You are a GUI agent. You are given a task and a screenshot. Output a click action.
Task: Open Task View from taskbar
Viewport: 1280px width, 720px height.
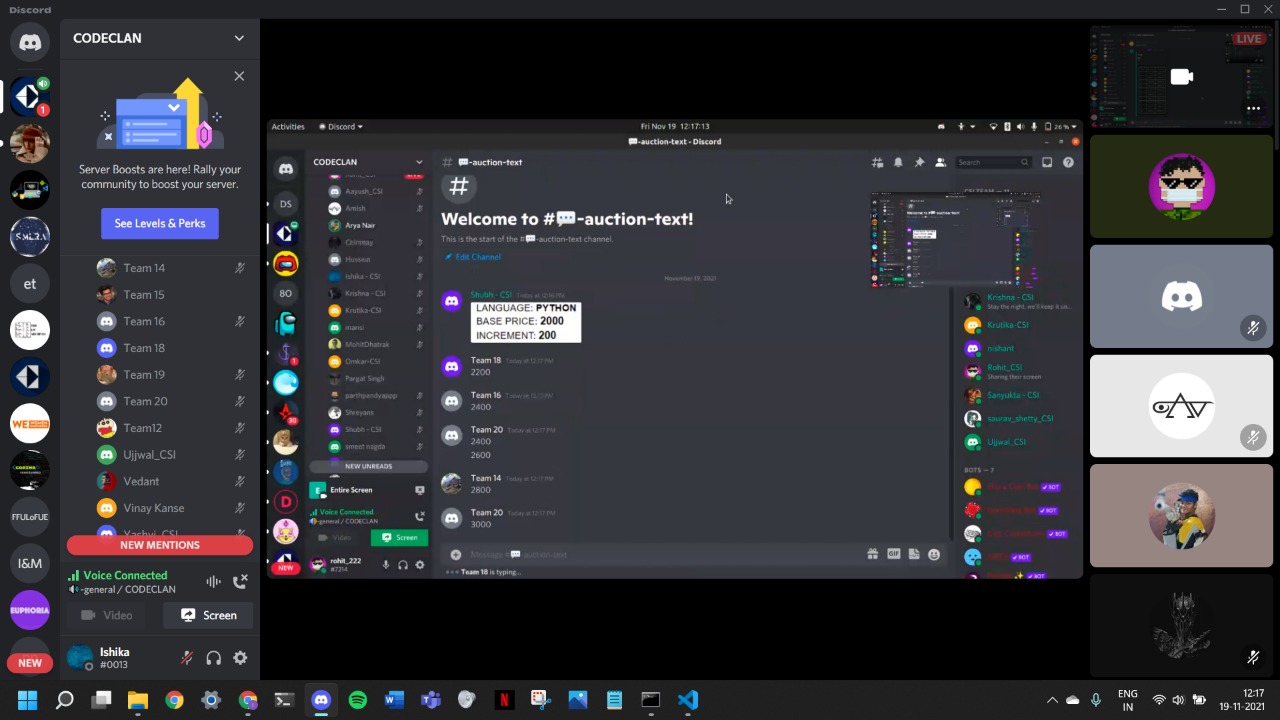pyautogui.click(x=101, y=700)
